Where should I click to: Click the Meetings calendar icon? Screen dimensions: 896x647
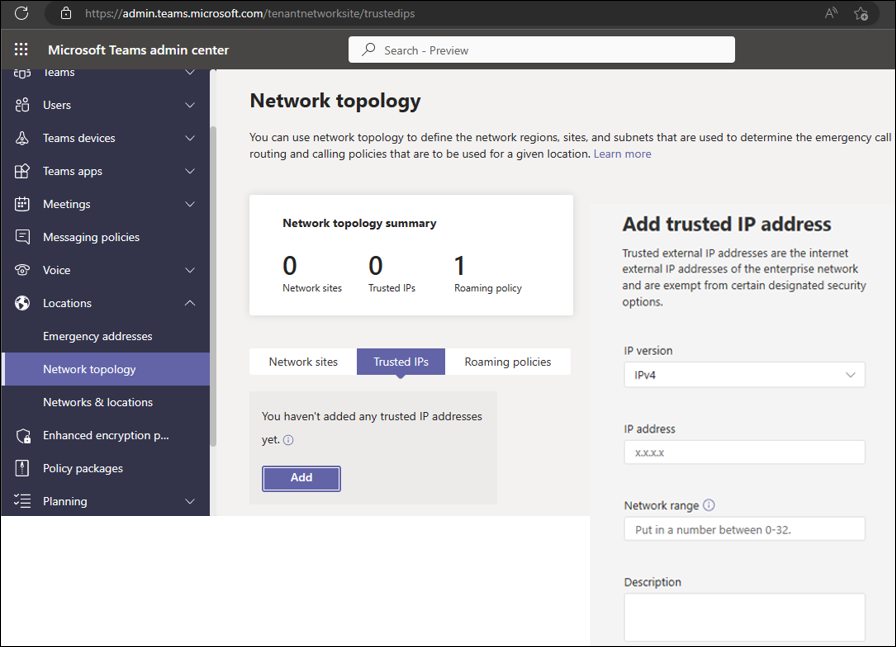(23, 203)
